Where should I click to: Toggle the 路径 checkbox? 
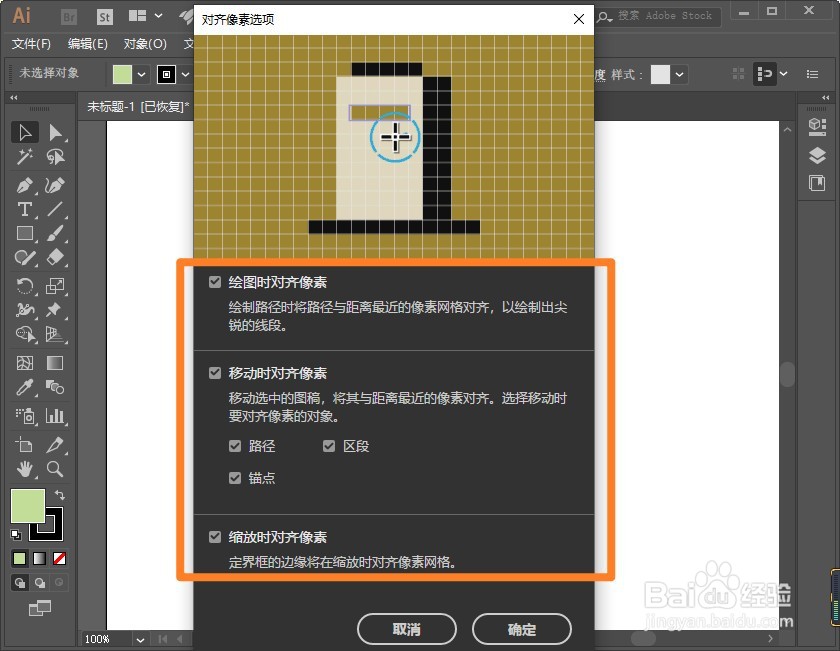[x=237, y=446]
